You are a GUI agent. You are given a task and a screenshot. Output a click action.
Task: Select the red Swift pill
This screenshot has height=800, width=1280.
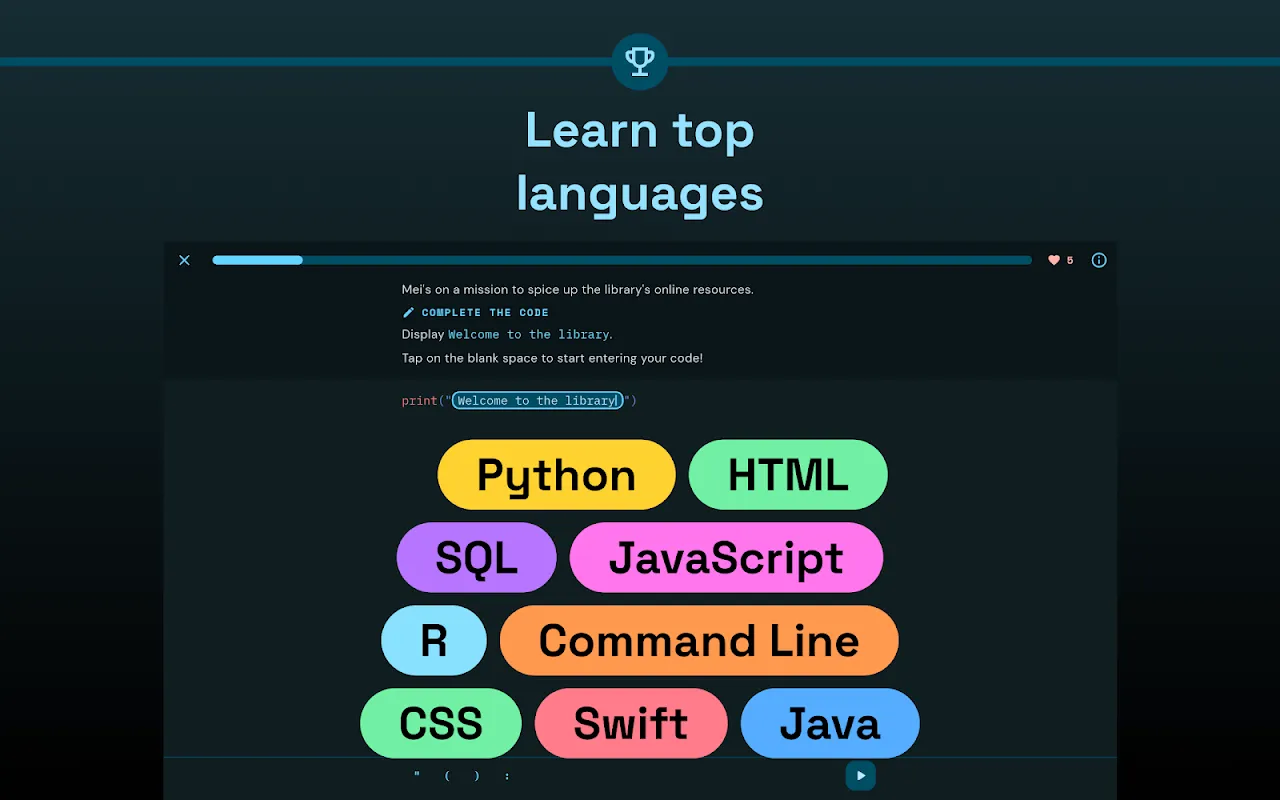pyautogui.click(x=631, y=723)
